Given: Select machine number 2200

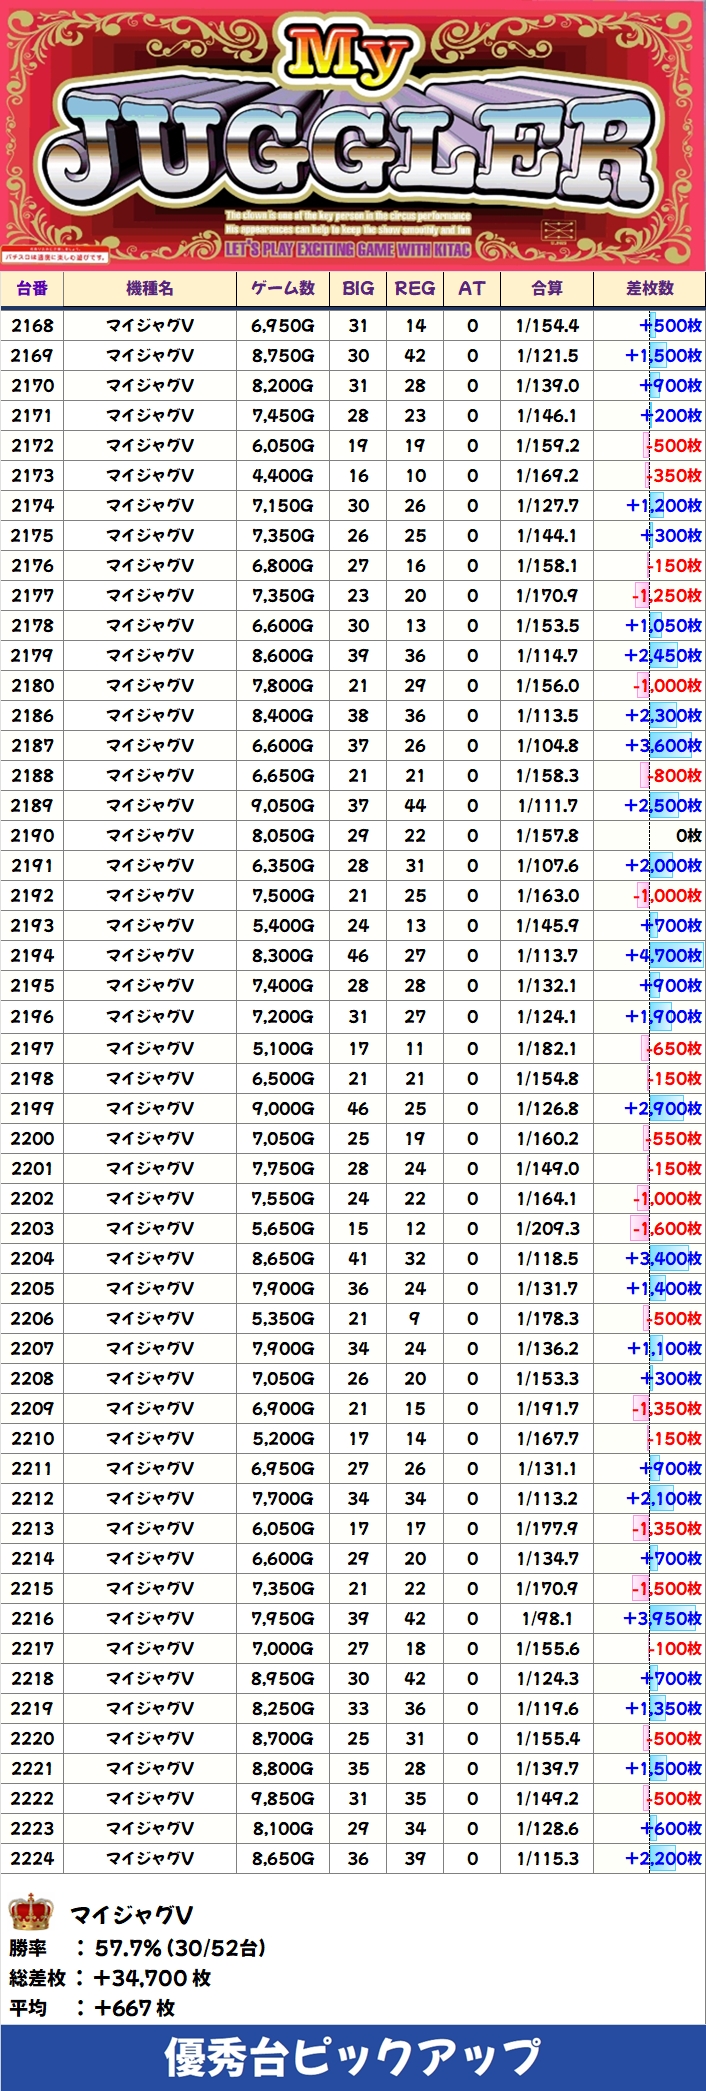Looking at the screenshot, I should coord(32,1138).
